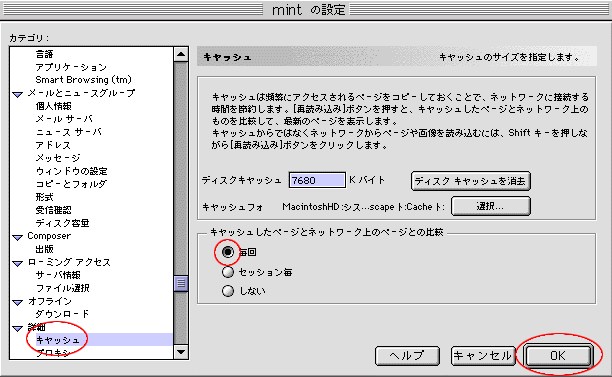
Task: Select ローミング アクセス category label
Action: point(69,262)
